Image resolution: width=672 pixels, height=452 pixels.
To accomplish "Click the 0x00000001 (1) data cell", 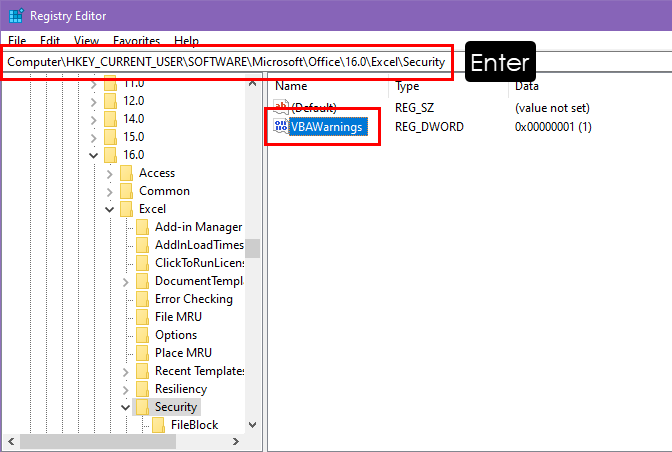I will [553, 127].
